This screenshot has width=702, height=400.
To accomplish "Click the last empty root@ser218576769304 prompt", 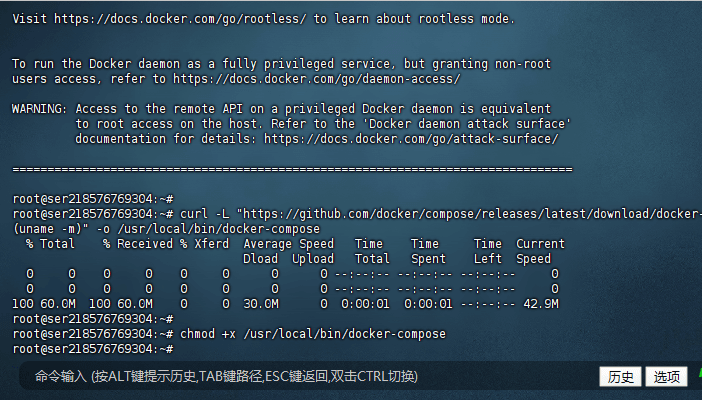I will coord(93,348).
